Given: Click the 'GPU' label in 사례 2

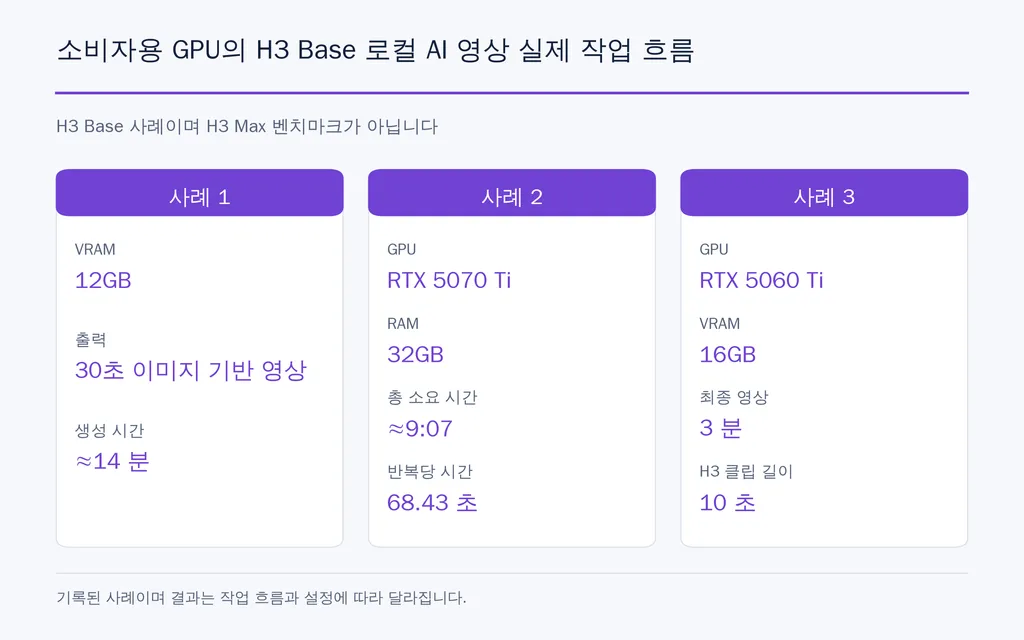Looking at the screenshot, I should click(401, 249).
